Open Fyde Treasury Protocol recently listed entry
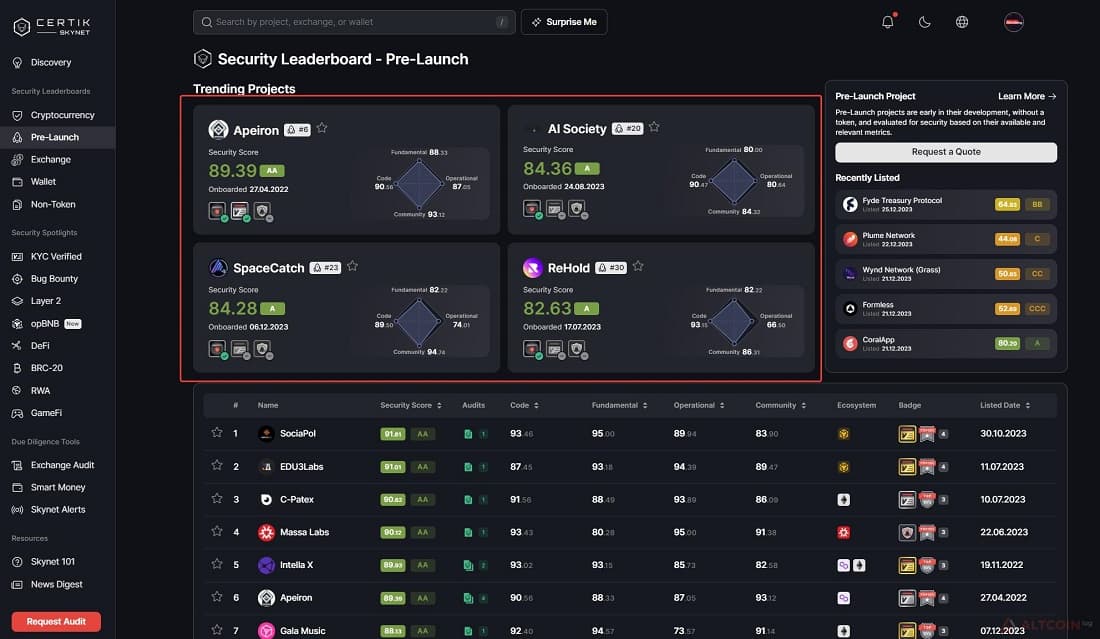1100x639 pixels. [x=946, y=204]
